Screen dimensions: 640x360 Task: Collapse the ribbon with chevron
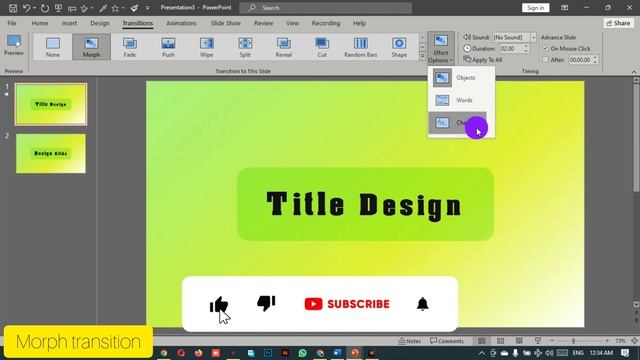[x=634, y=71]
